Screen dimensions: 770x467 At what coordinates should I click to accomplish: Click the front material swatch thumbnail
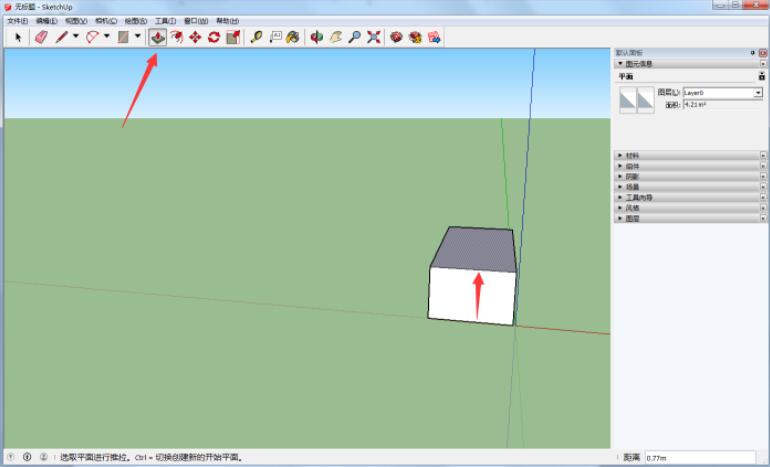(x=628, y=99)
